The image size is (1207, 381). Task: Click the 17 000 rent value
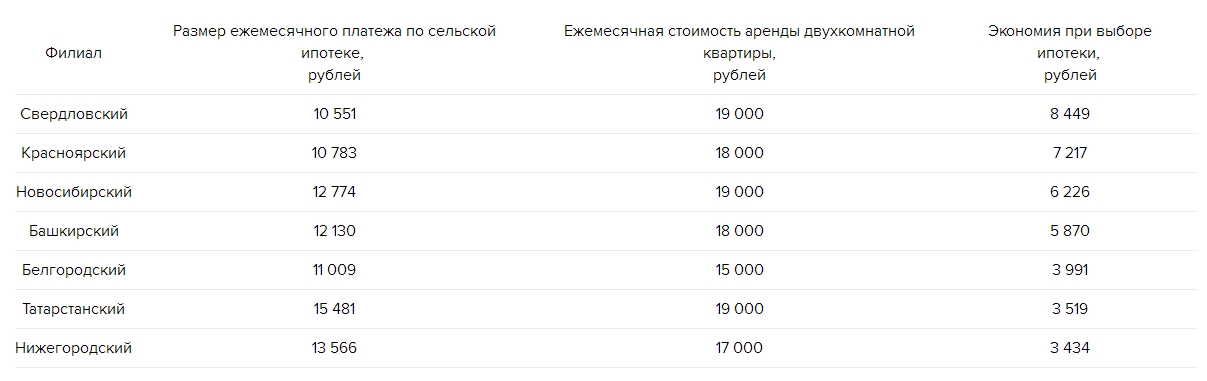739,348
